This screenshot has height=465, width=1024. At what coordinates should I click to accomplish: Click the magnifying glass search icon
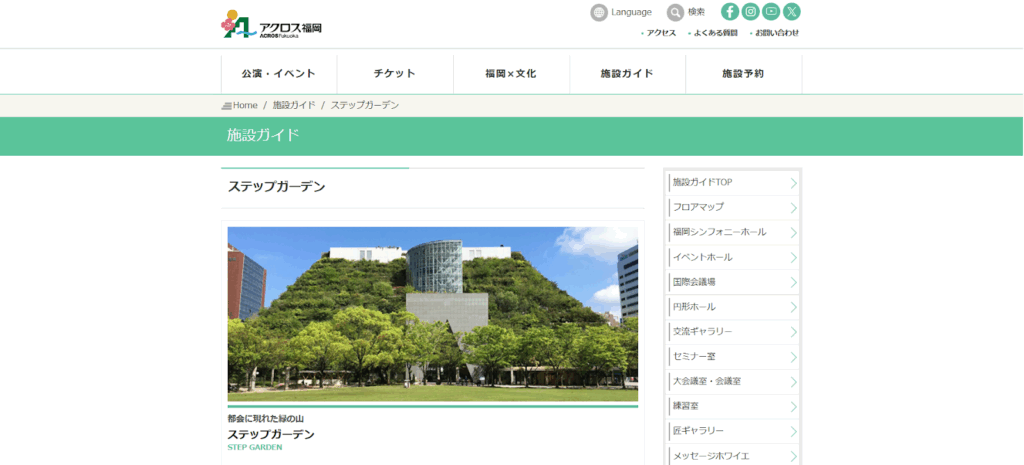[676, 12]
